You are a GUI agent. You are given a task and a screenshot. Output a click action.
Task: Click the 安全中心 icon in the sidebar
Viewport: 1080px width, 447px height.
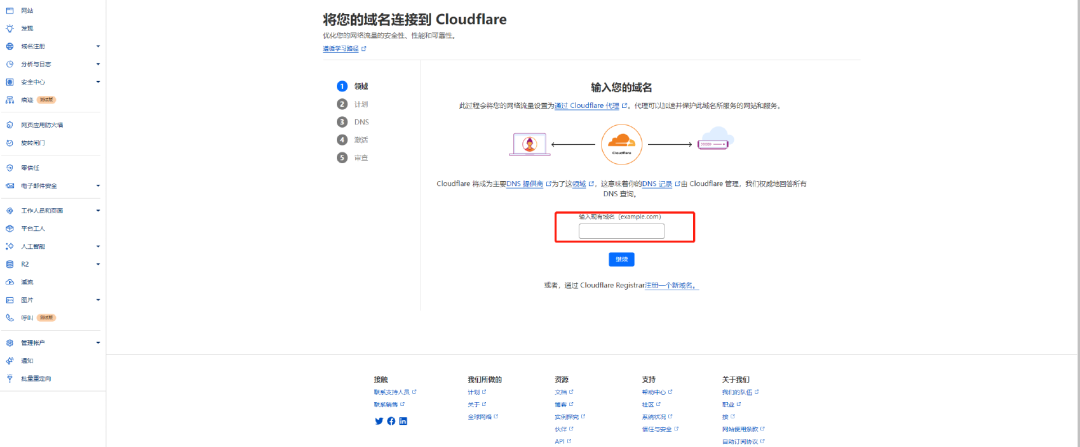click(10, 82)
